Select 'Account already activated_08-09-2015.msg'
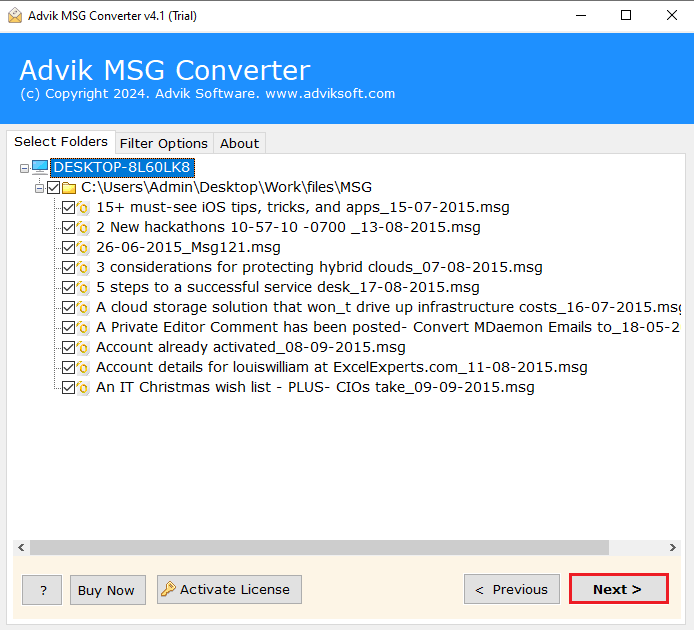The height and width of the screenshot is (630, 694). pyautogui.click(x=251, y=347)
